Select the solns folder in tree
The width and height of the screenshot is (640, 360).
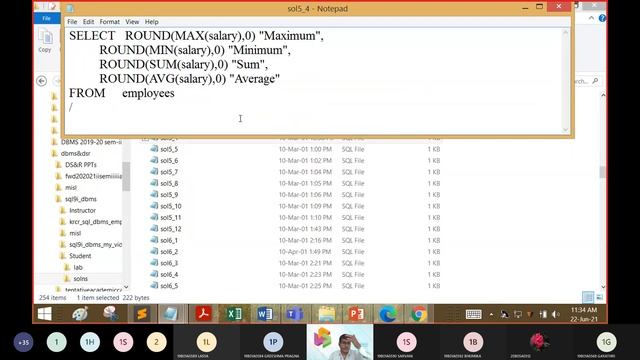pos(80,279)
